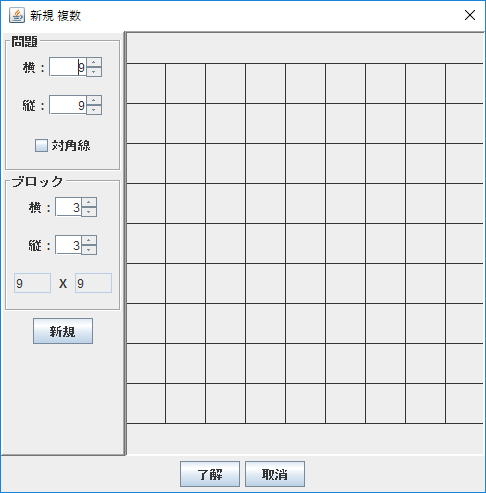The image size is (486, 493).
Task: Increase the ブロック 縦 spinner value
Action: [x=89, y=240]
